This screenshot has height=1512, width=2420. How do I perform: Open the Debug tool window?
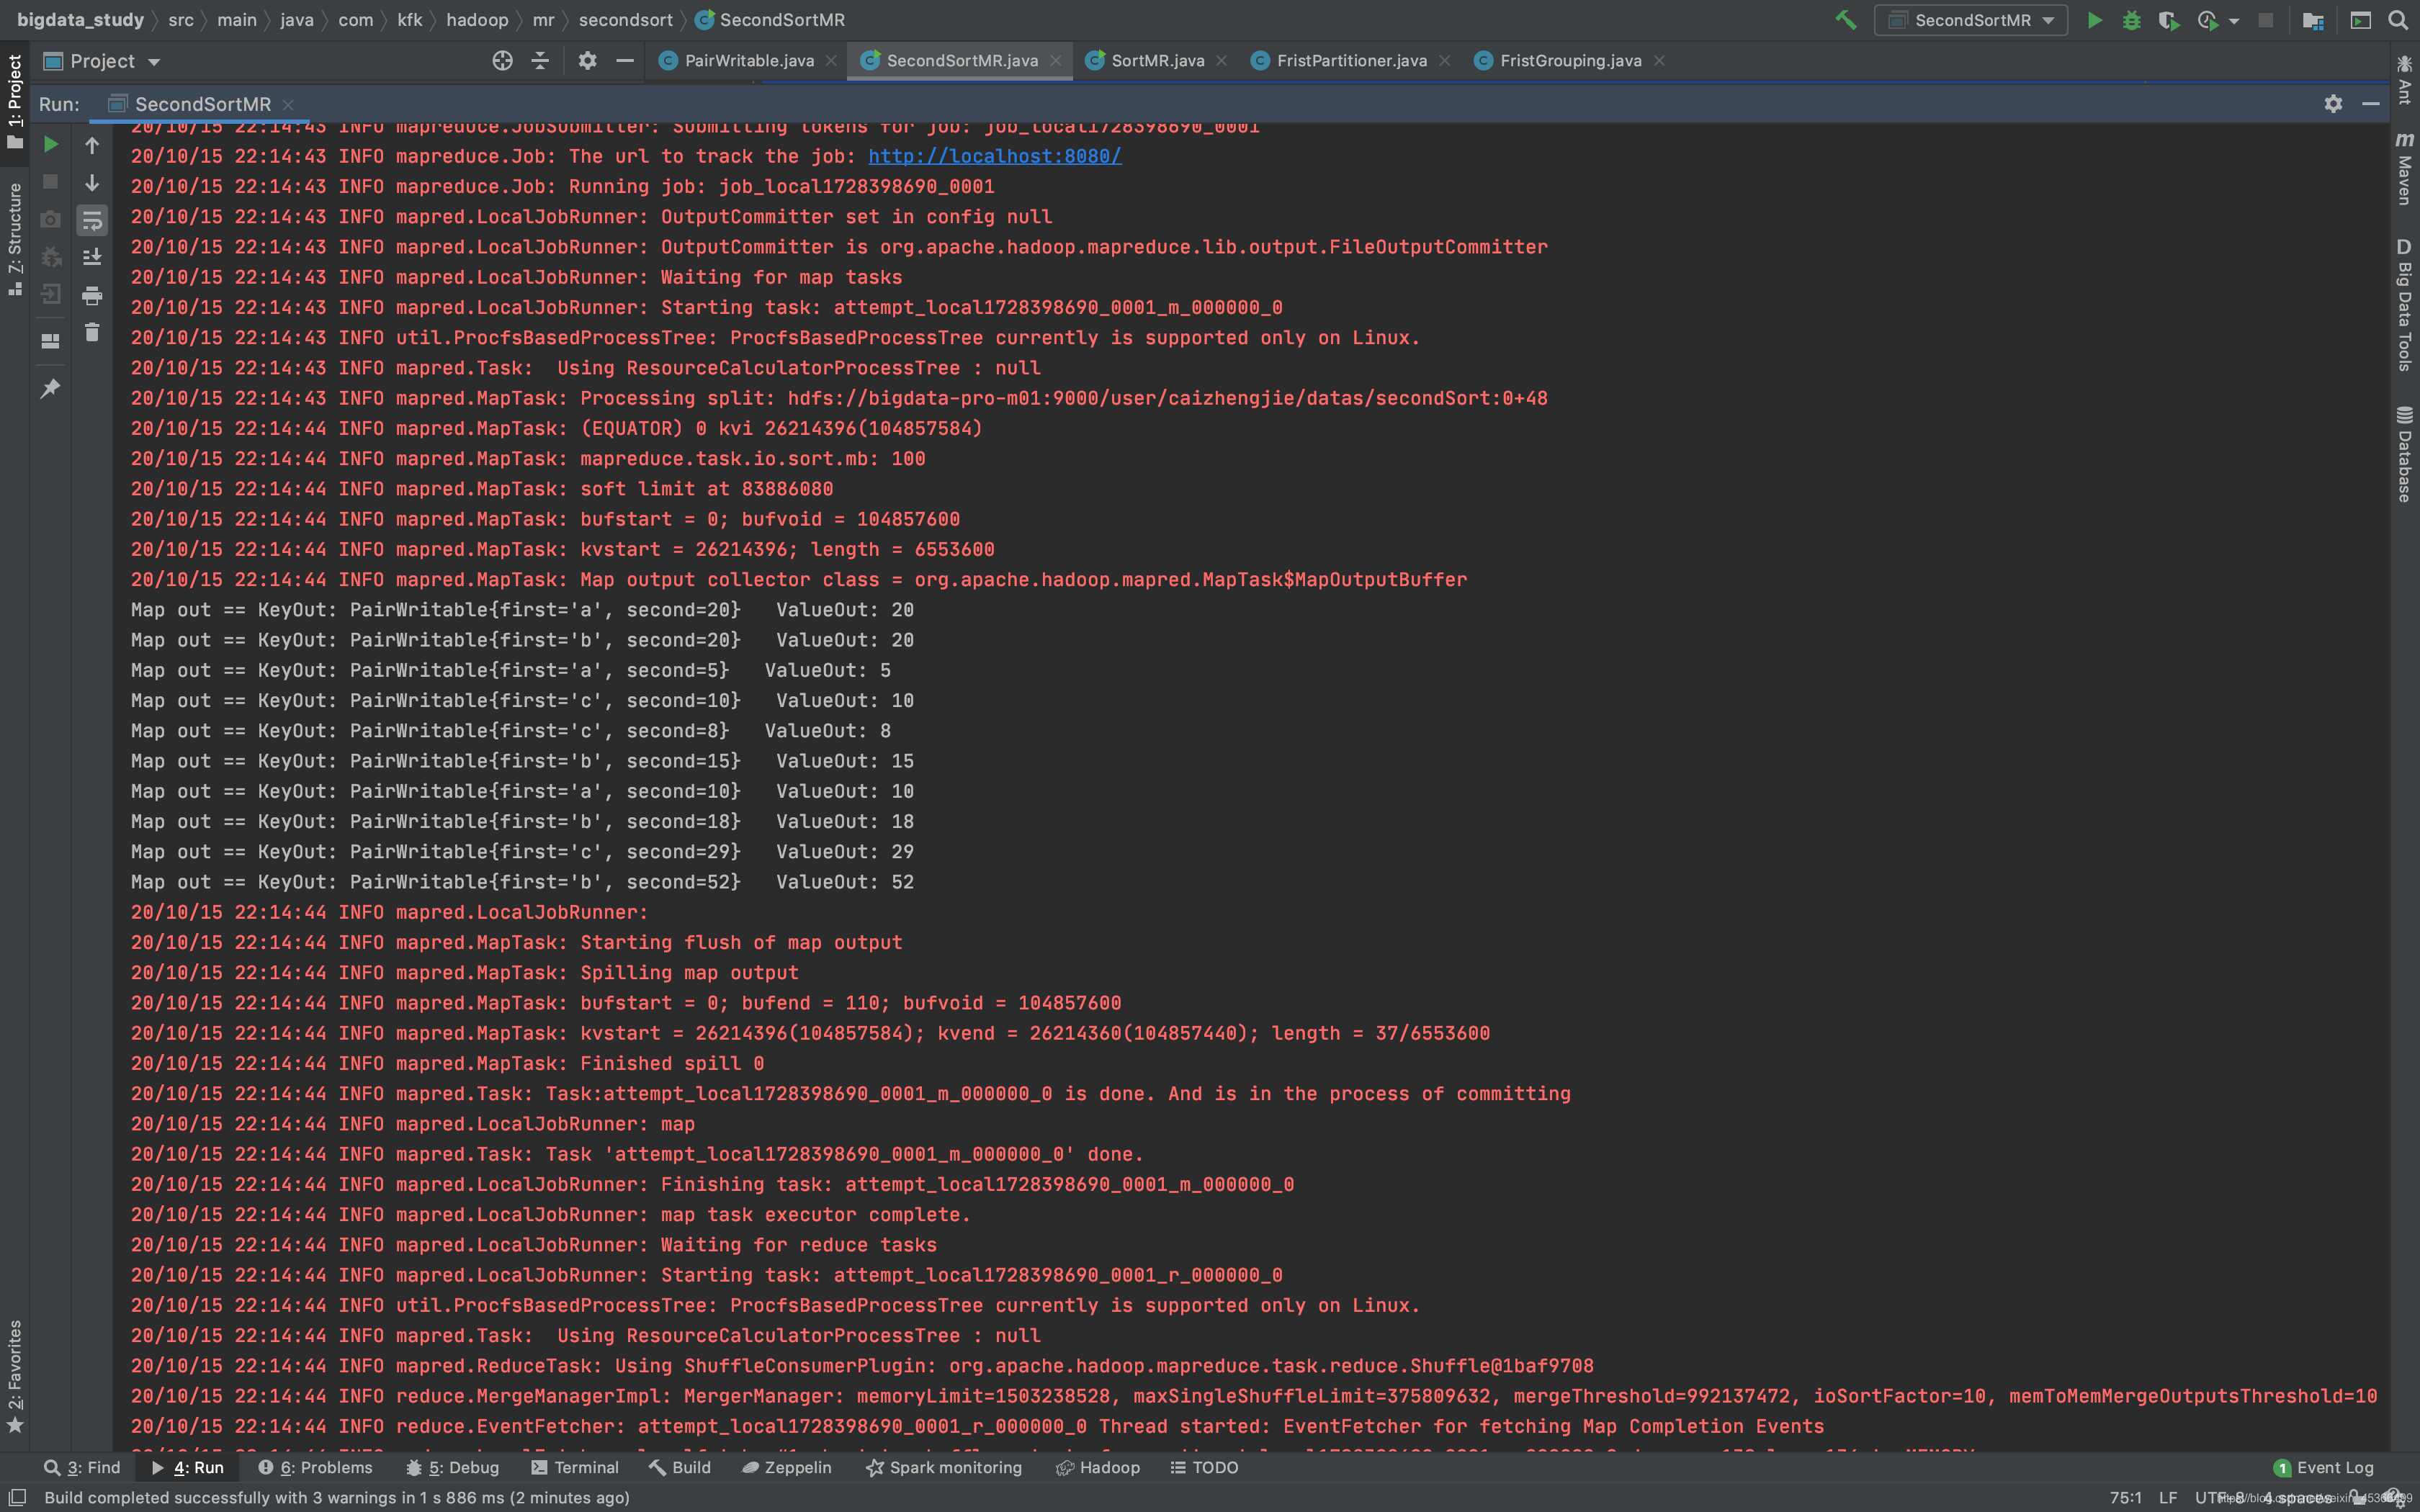(x=452, y=1467)
